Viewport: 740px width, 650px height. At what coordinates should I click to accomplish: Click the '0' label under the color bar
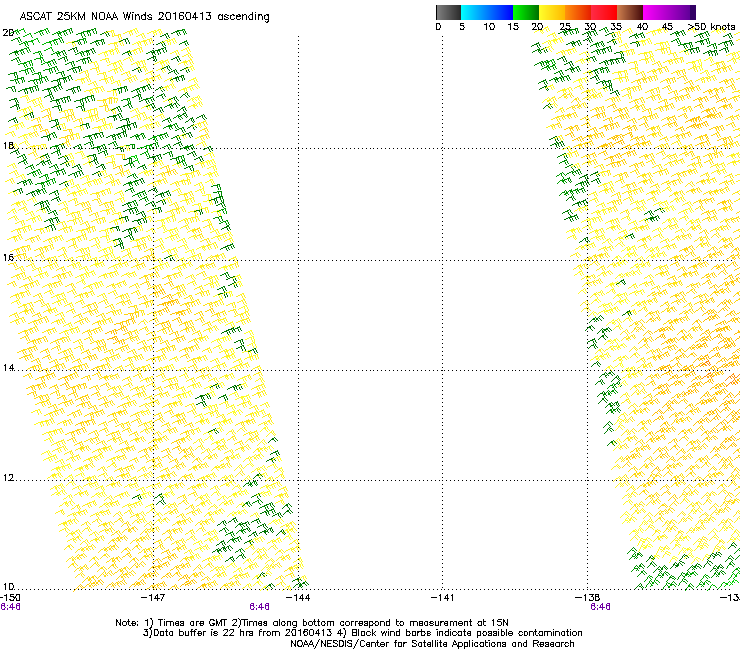[x=438, y=27]
